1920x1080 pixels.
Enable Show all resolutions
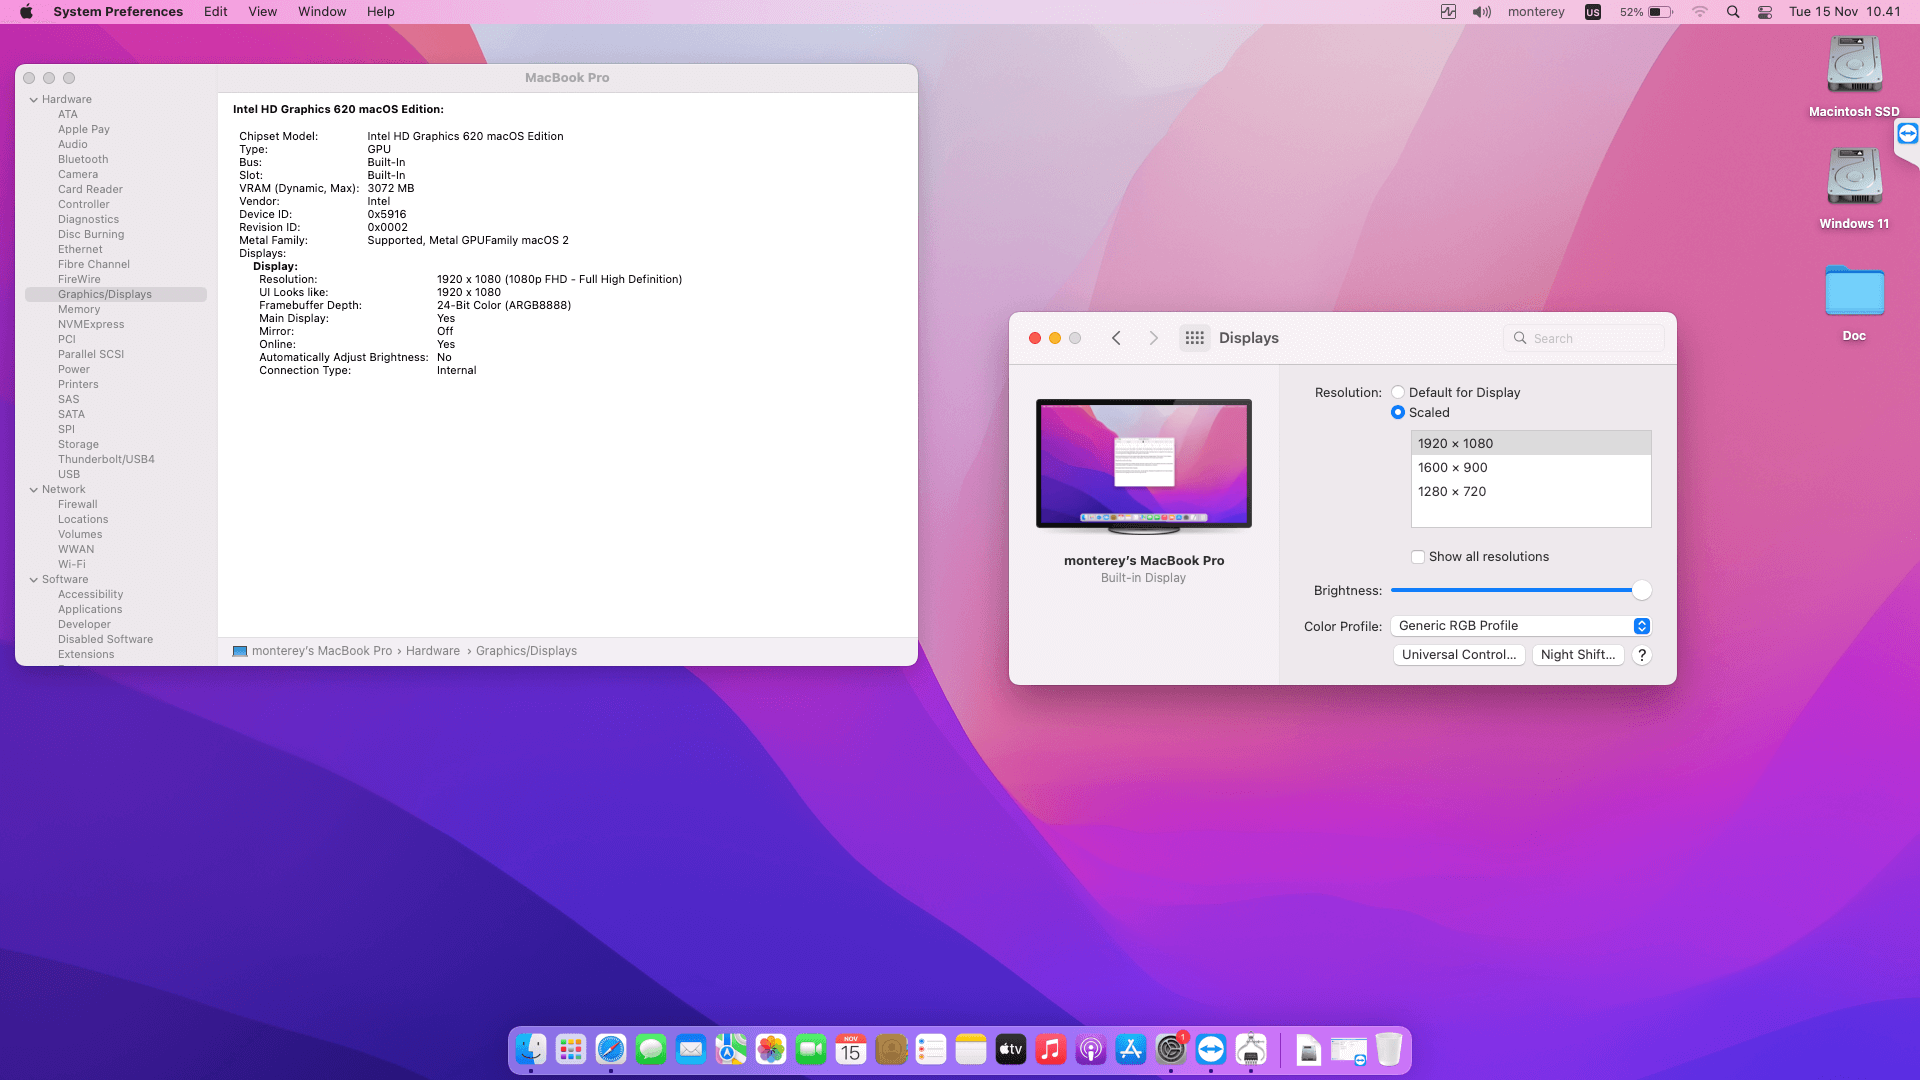(x=1418, y=556)
